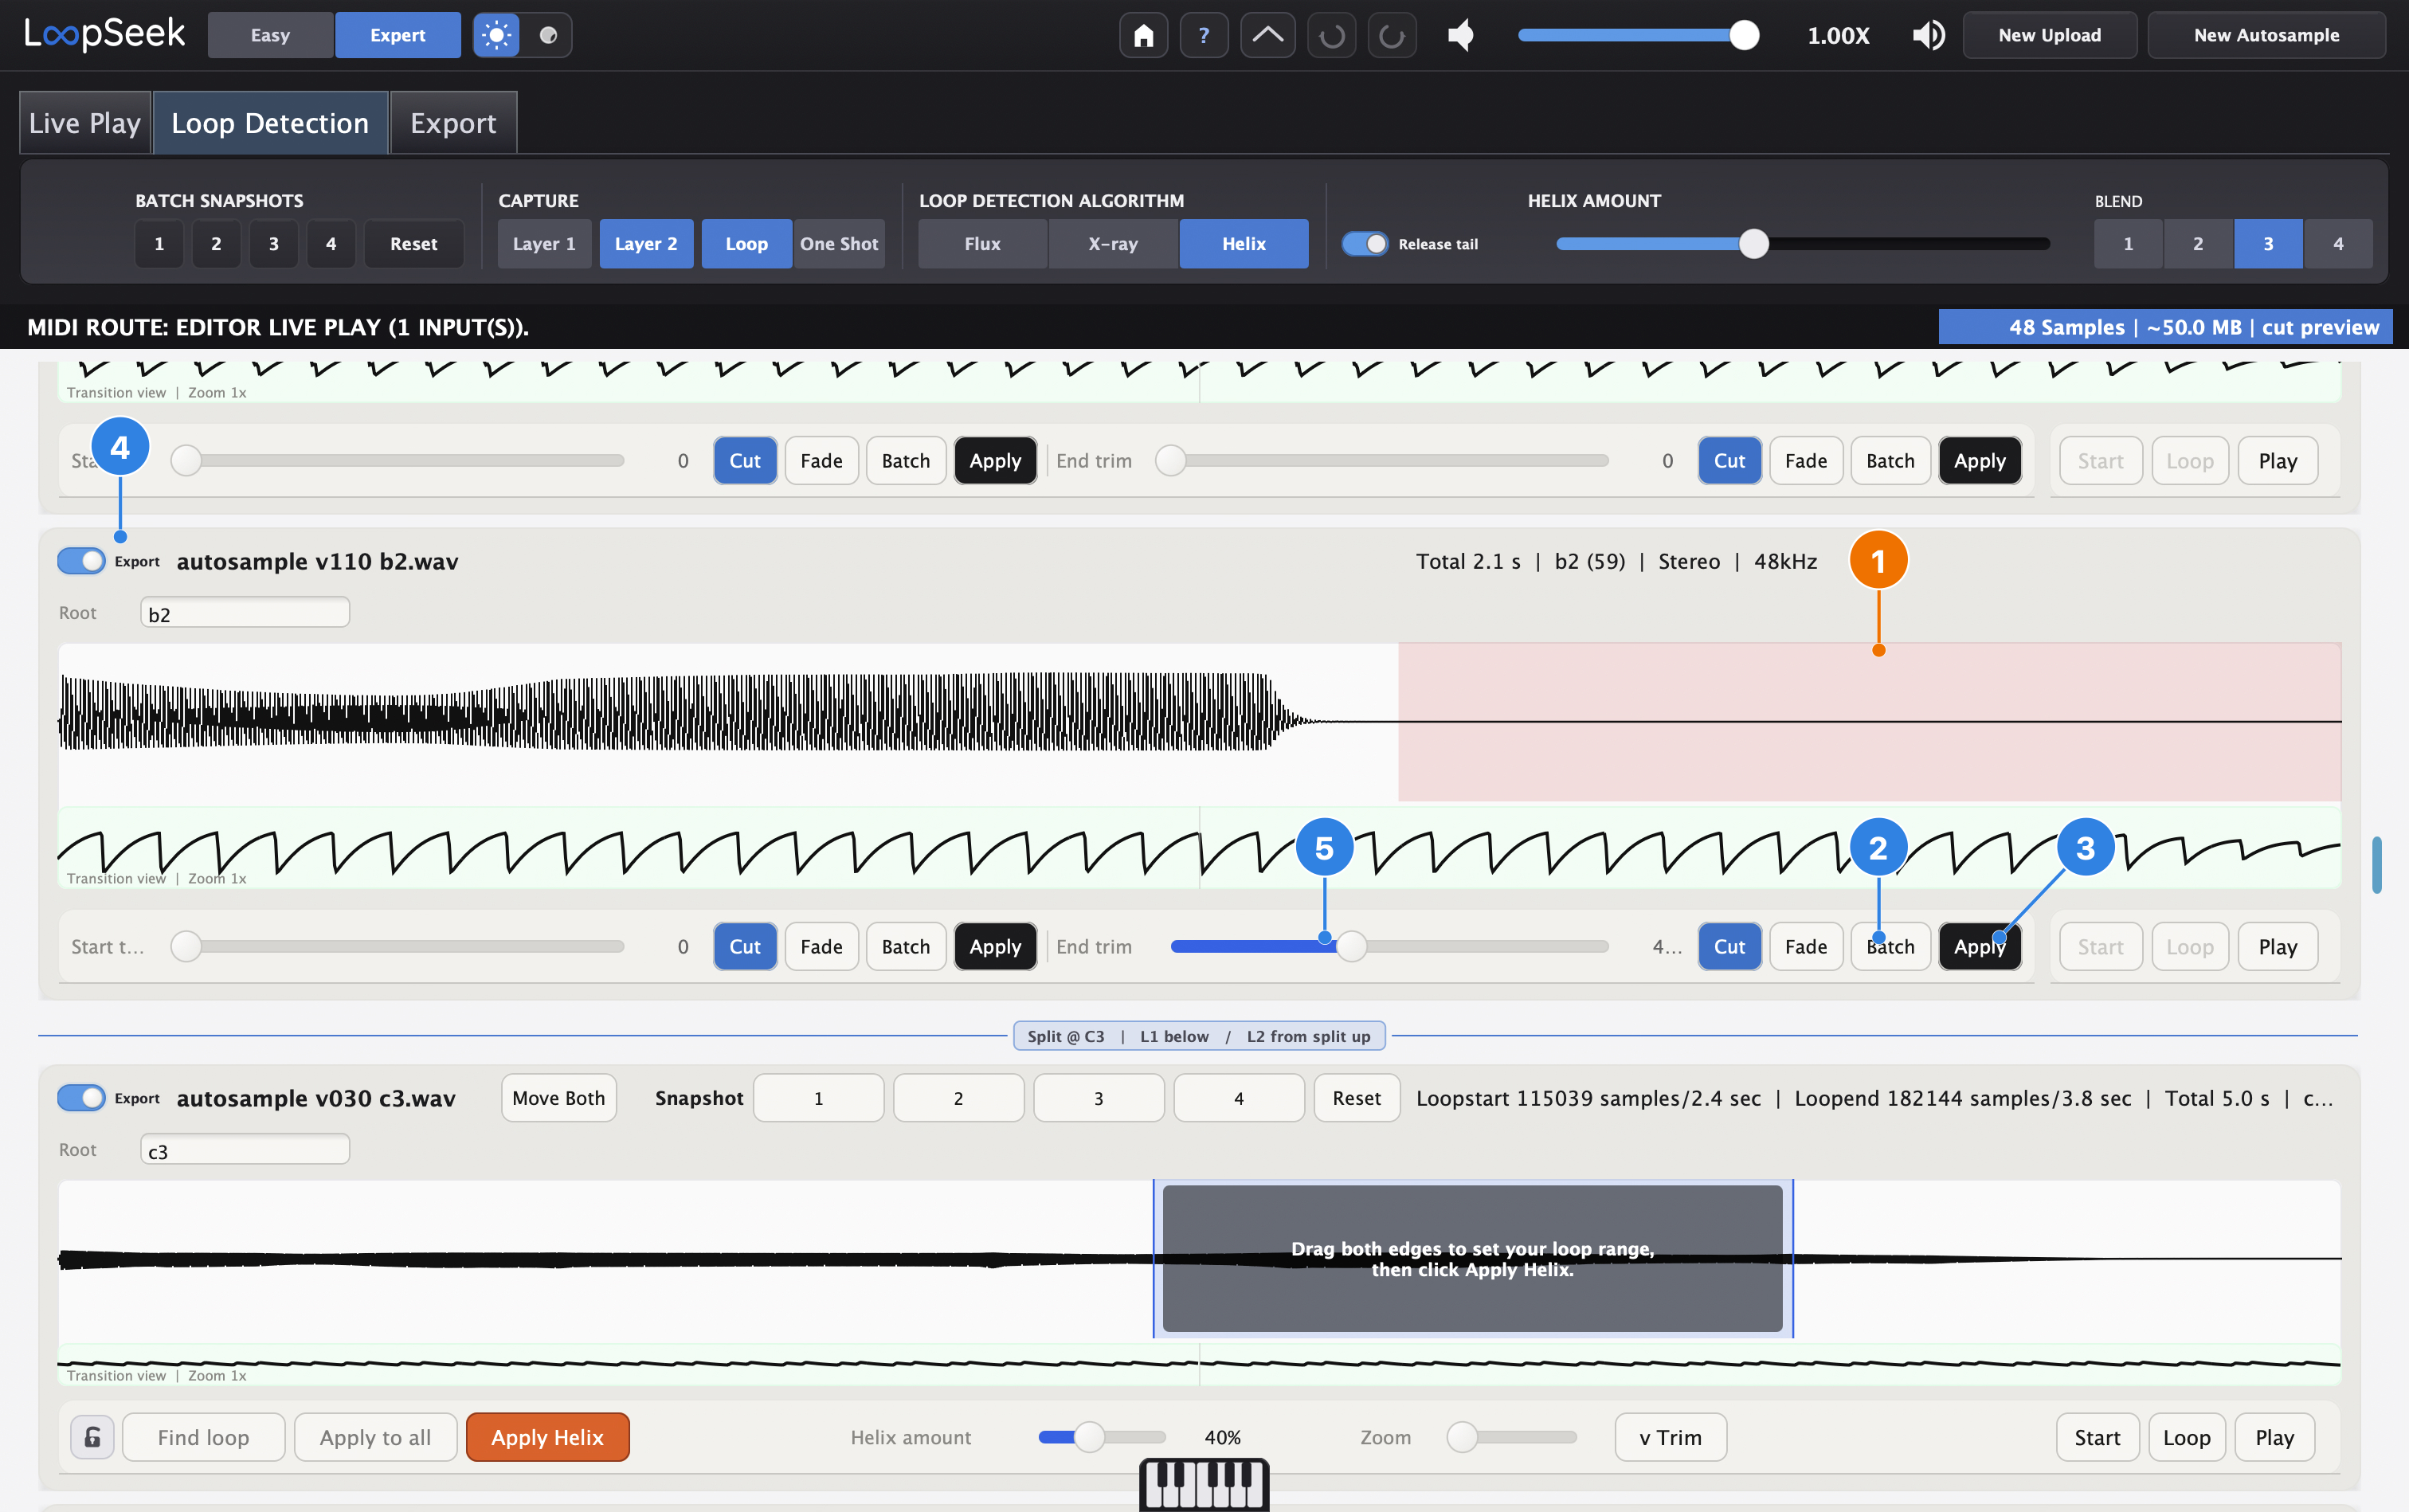The width and height of the screenshot is (2409, 1512).
Task: Click Reset in Batch Snapshots
Action: pyautogui.click(x=414, y=244)
